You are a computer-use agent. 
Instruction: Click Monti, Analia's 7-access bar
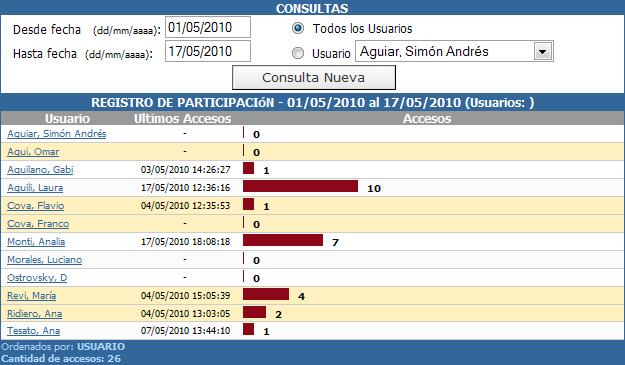coord(283,240)
